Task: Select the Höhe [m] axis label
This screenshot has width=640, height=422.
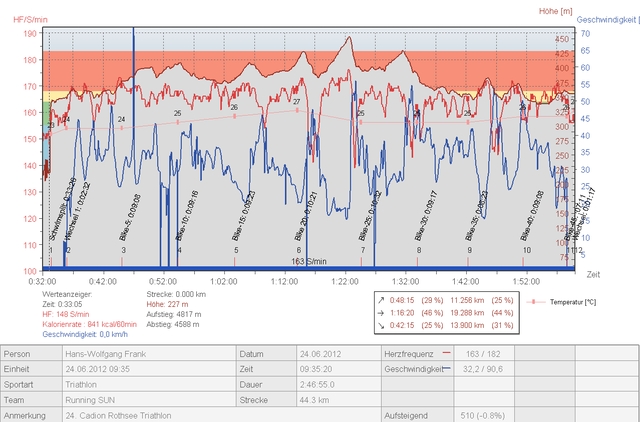Action: [x=555, y=10]
